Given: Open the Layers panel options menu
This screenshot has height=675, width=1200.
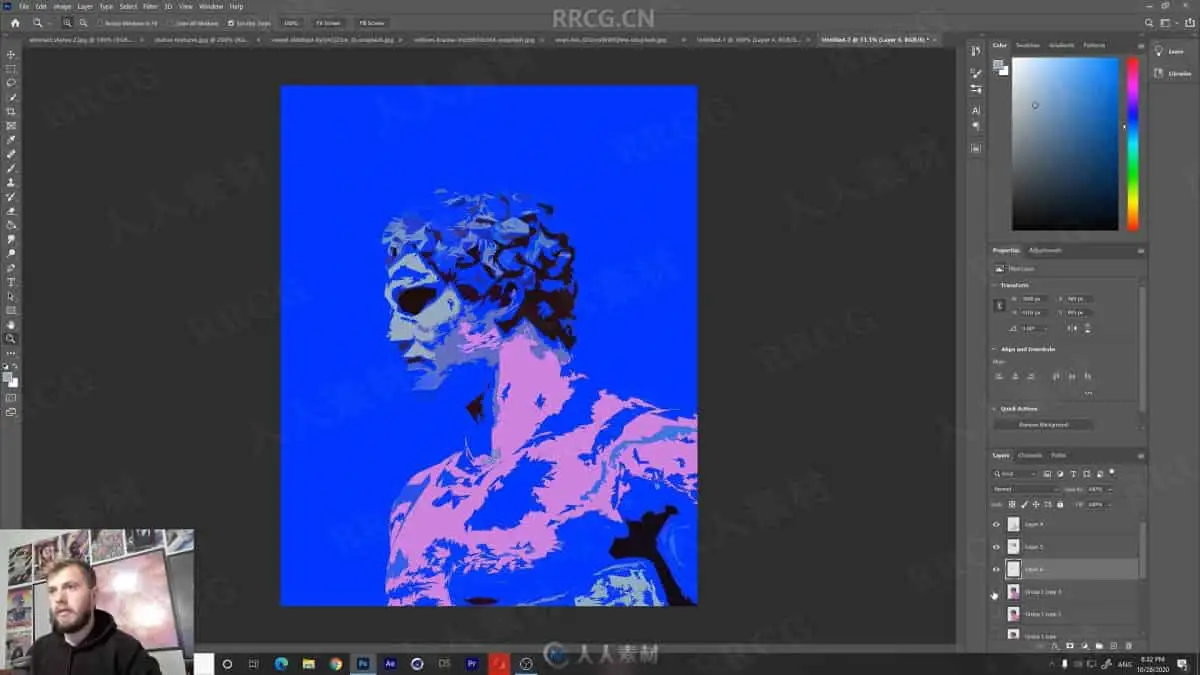Looking at the screenshot, I should click(x=1140, y=455).
